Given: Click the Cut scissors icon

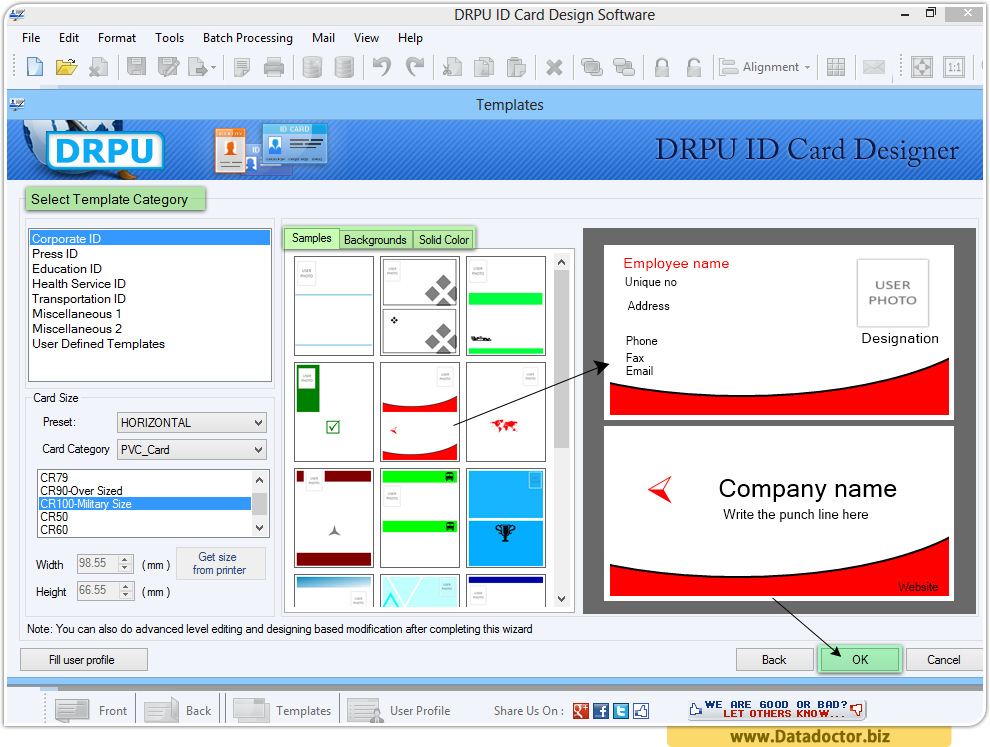Looking at the screenshot, I should click(x=451, y=66).
